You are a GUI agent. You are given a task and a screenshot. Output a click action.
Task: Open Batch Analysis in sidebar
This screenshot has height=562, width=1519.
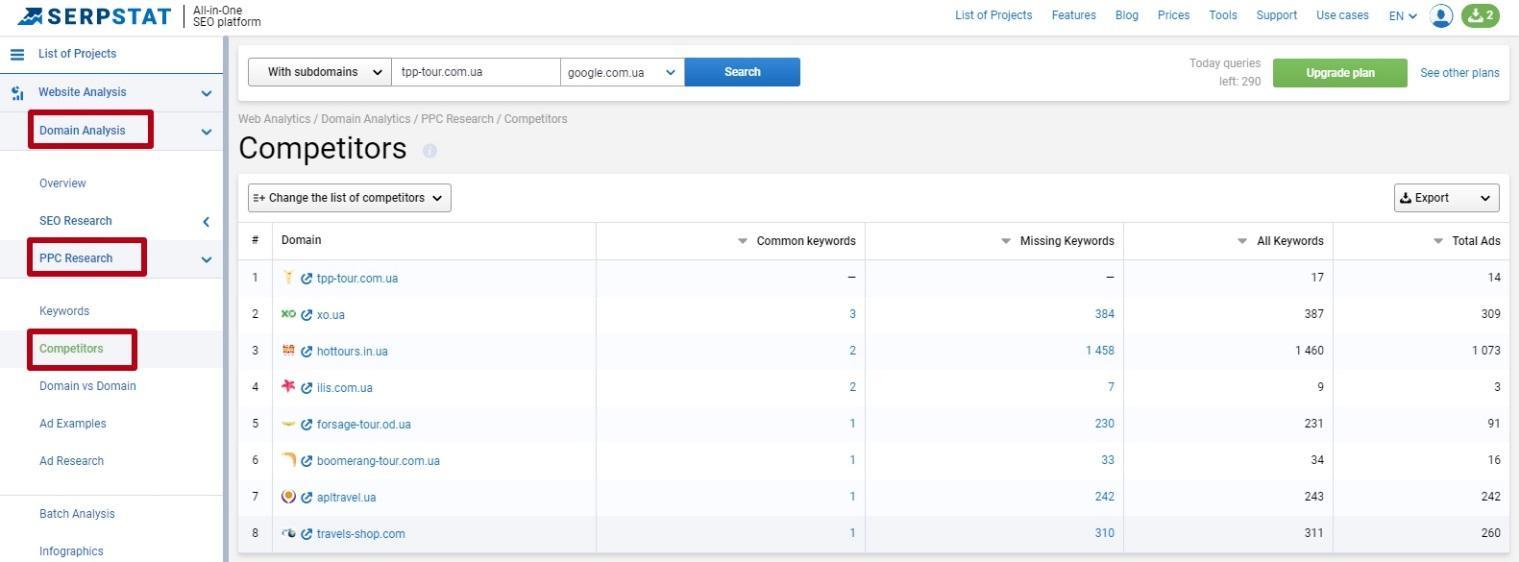(x=77, y=514)
